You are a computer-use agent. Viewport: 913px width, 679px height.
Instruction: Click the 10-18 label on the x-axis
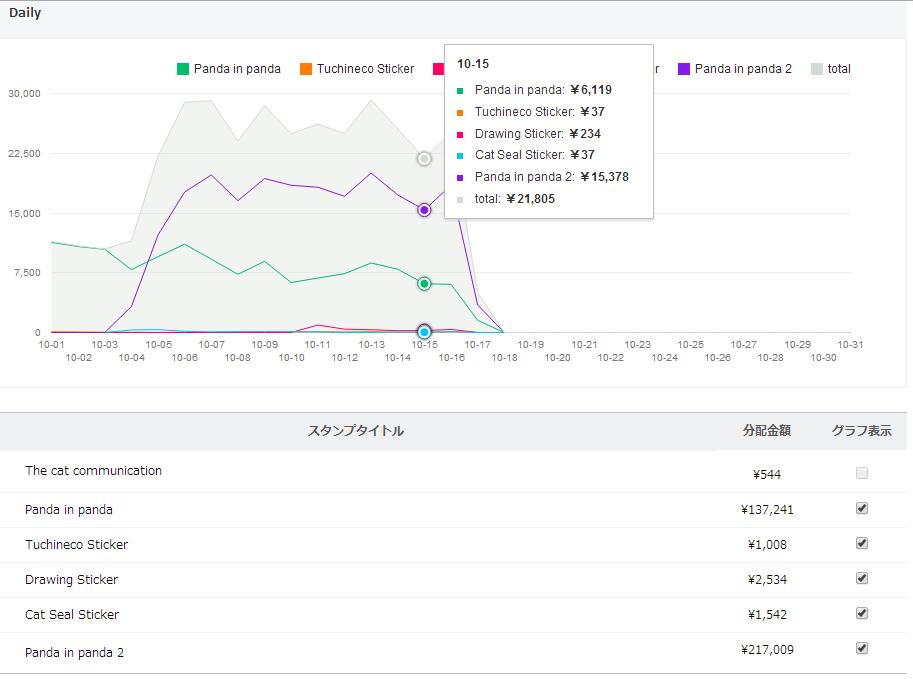point(504,357)
